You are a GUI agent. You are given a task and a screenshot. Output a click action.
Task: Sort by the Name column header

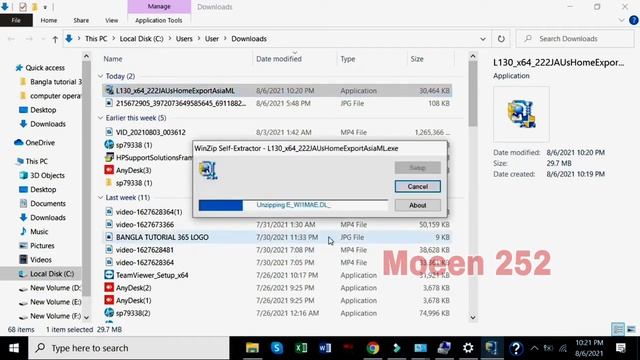point(113,59)
